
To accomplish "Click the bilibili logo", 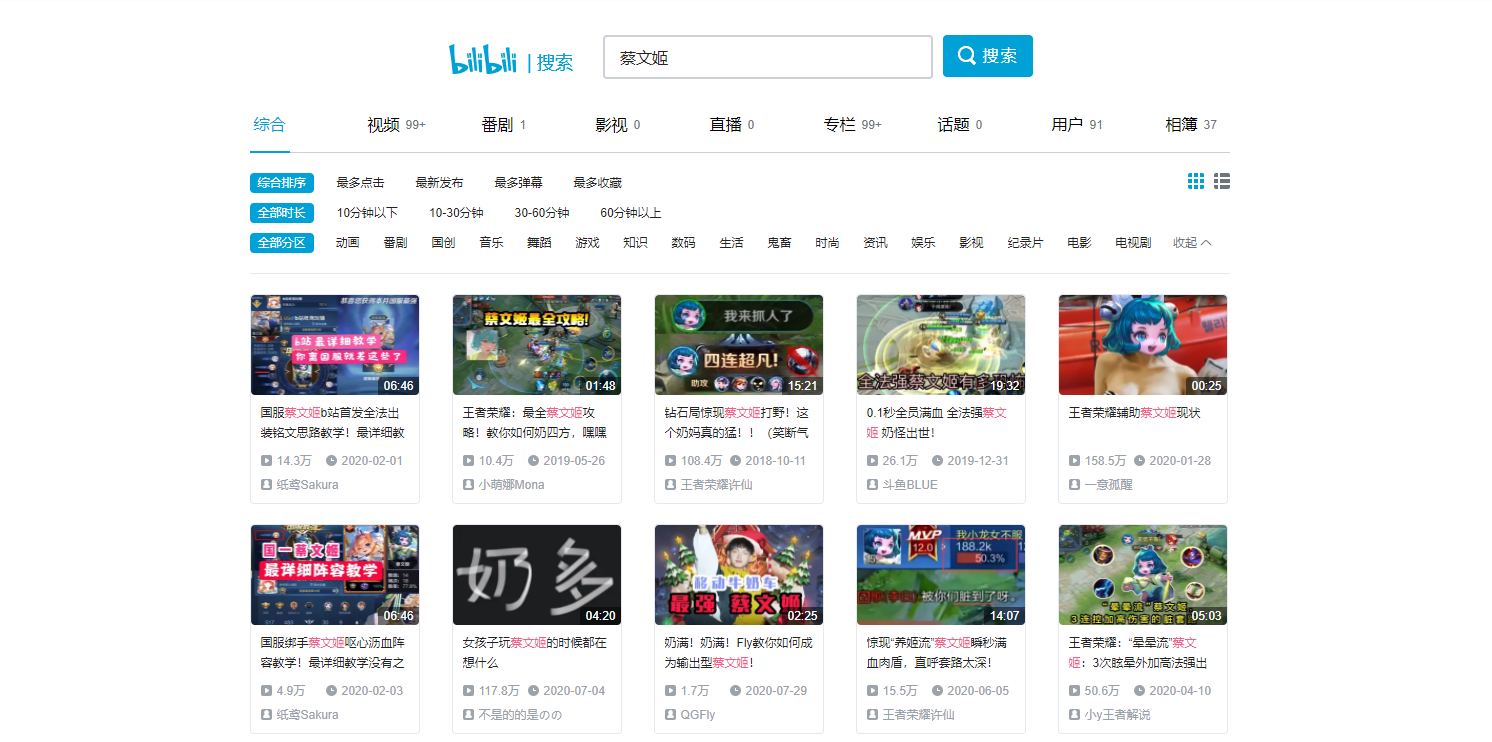I will tap(483, 59).
